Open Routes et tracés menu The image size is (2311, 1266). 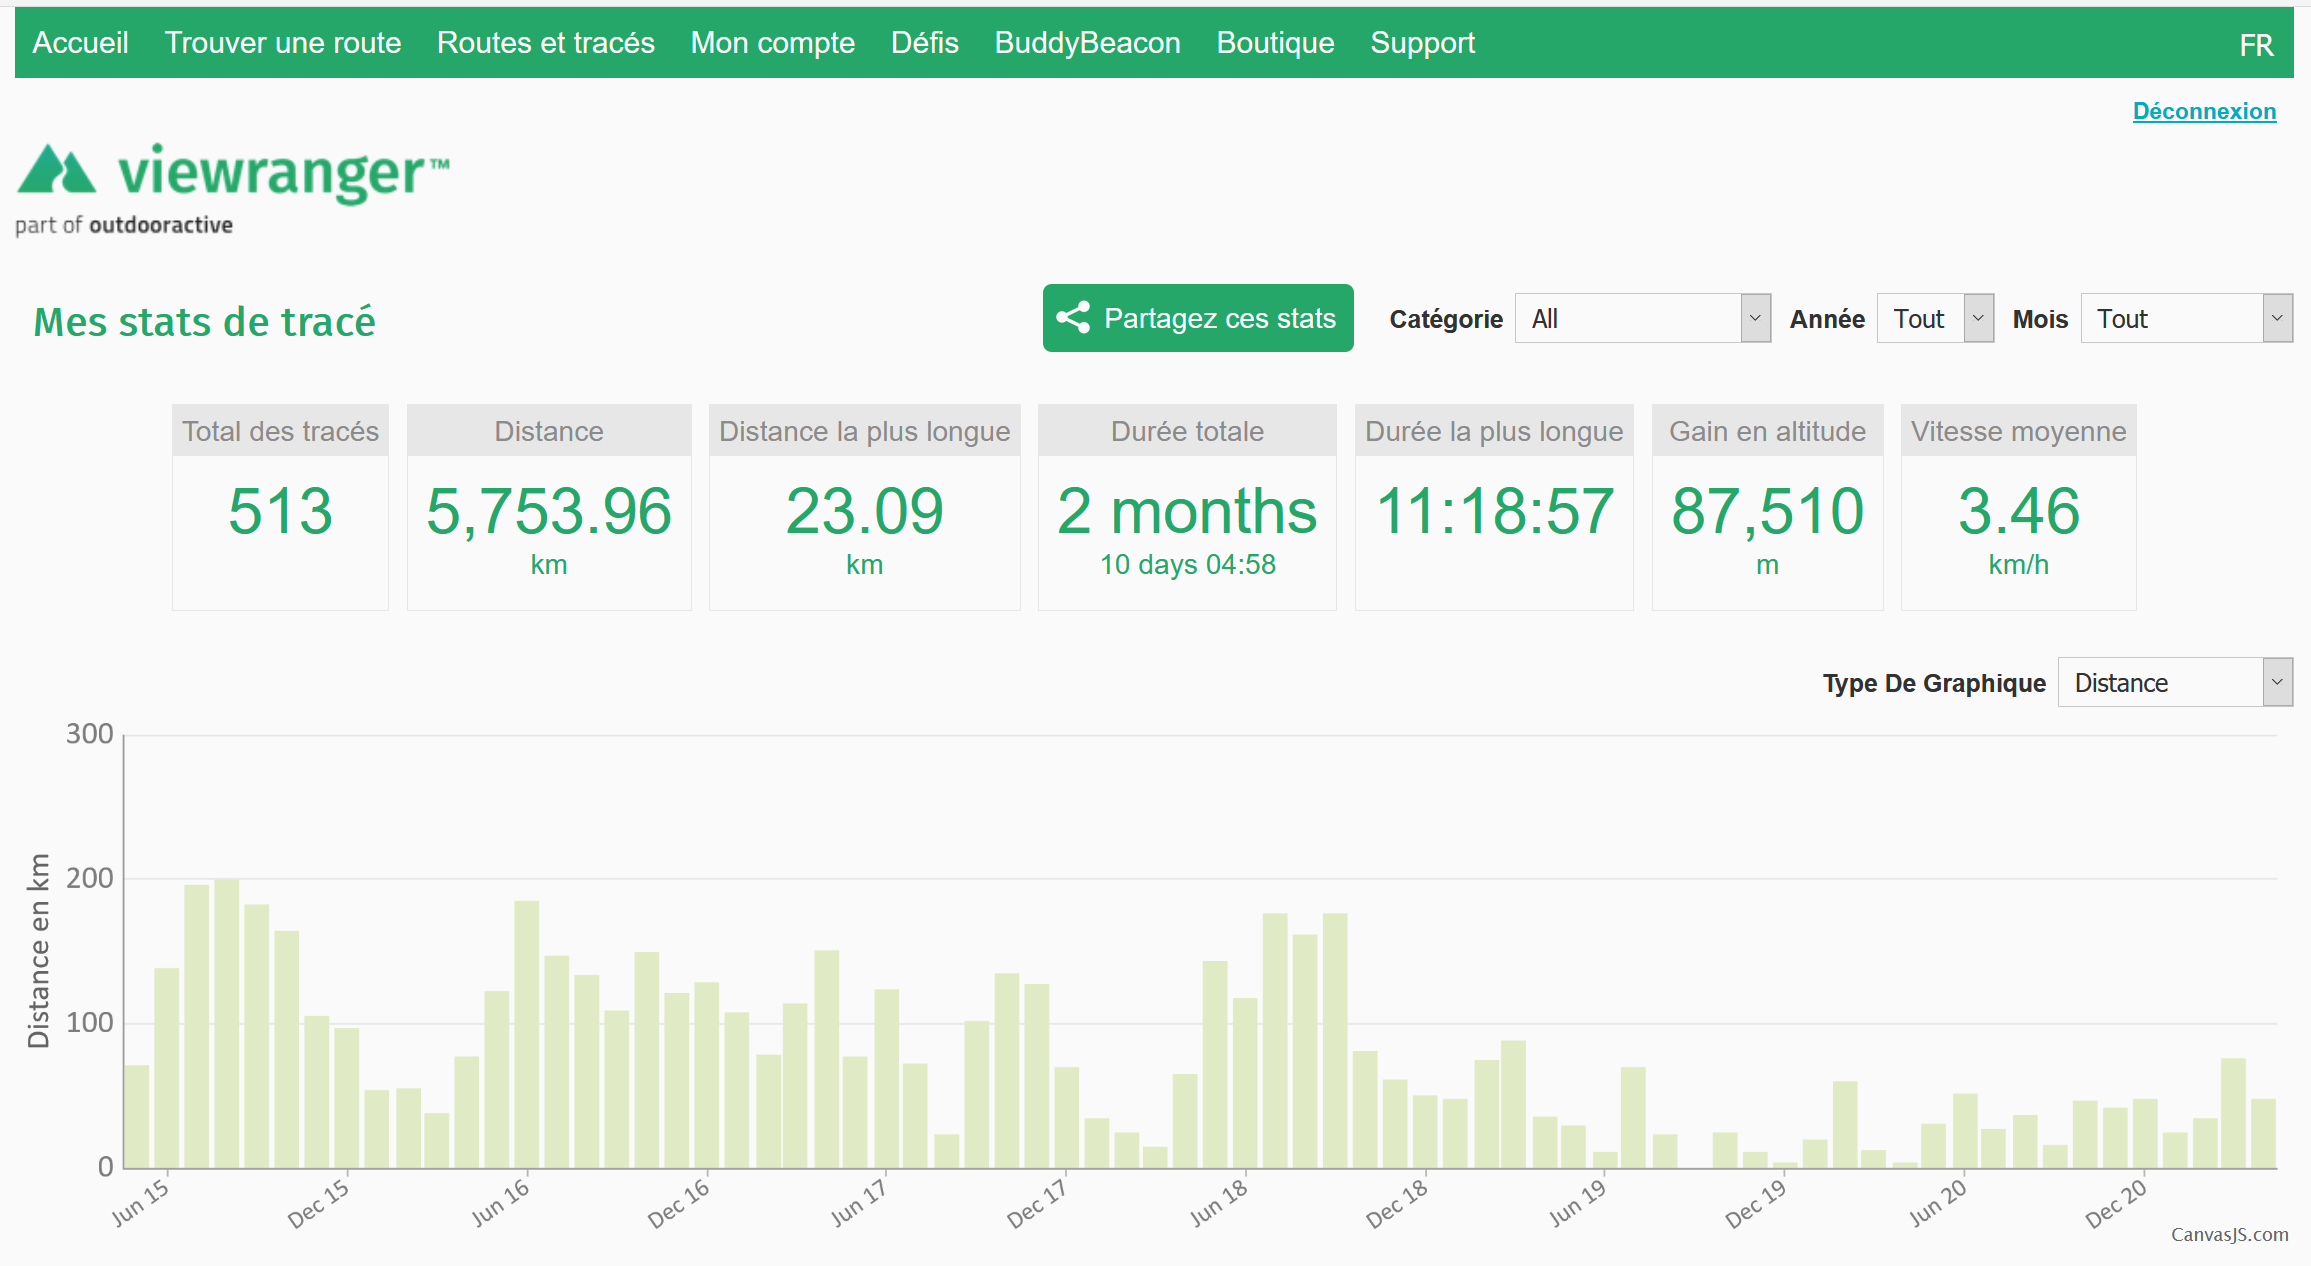point(545,43)
